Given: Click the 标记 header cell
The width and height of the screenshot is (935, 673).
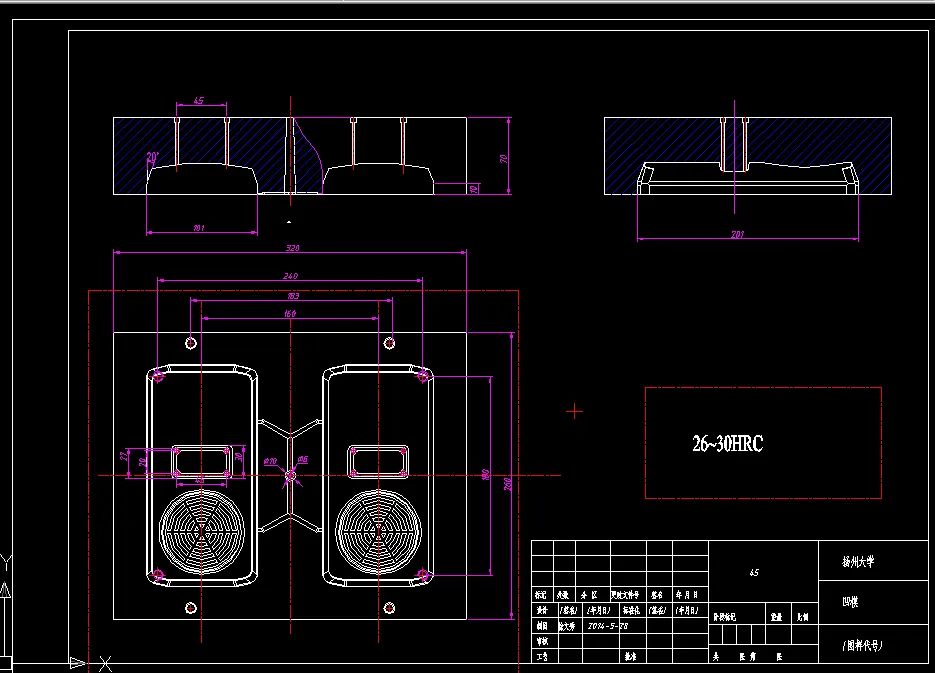Looking at the screenshot, I should (541, 595).
